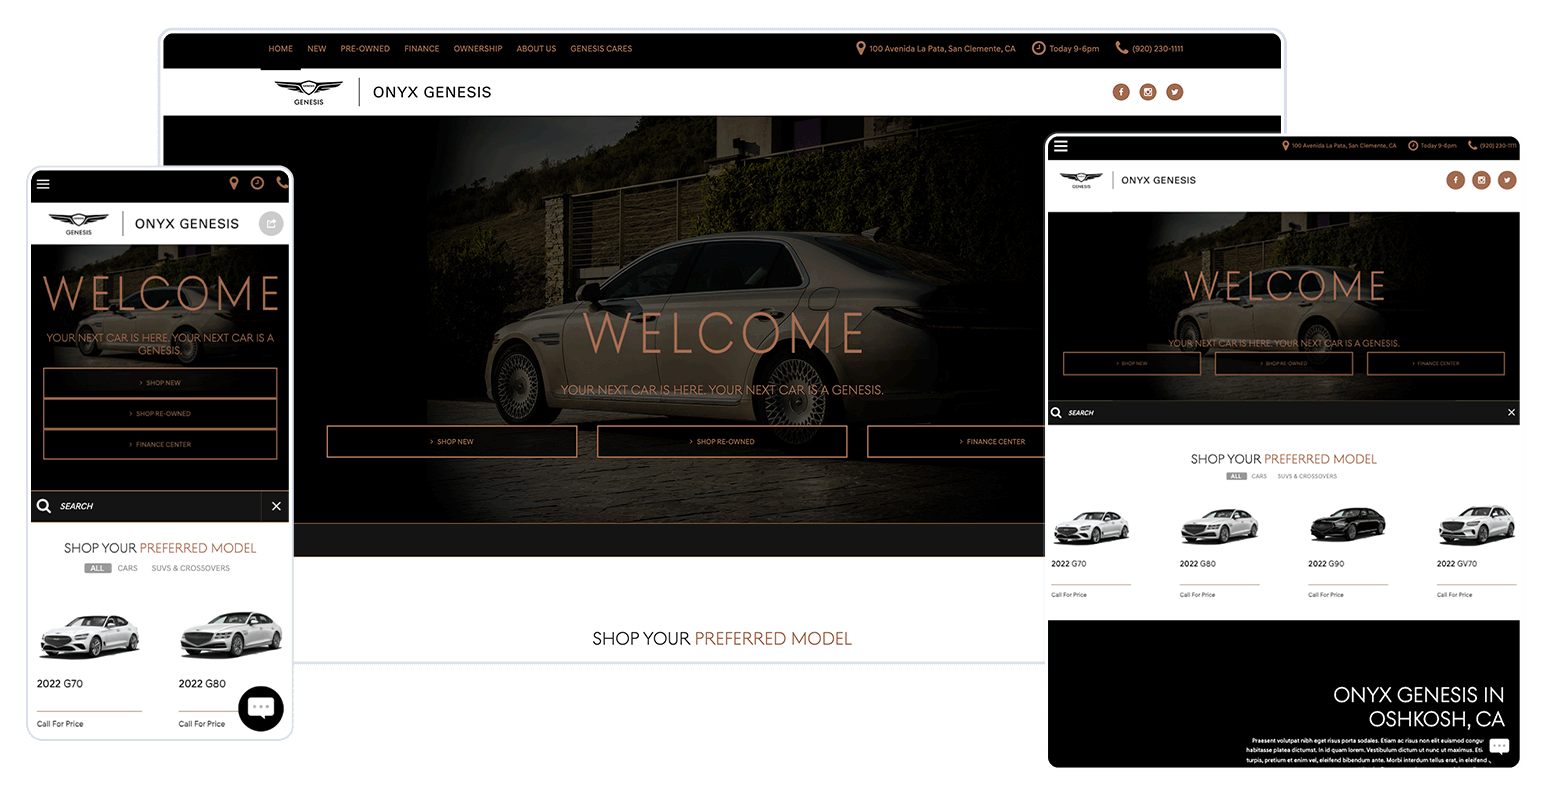Open Facebook icon in desktop site header
The height and width of the screenshot is (800, 1550).
point(1121,92)
